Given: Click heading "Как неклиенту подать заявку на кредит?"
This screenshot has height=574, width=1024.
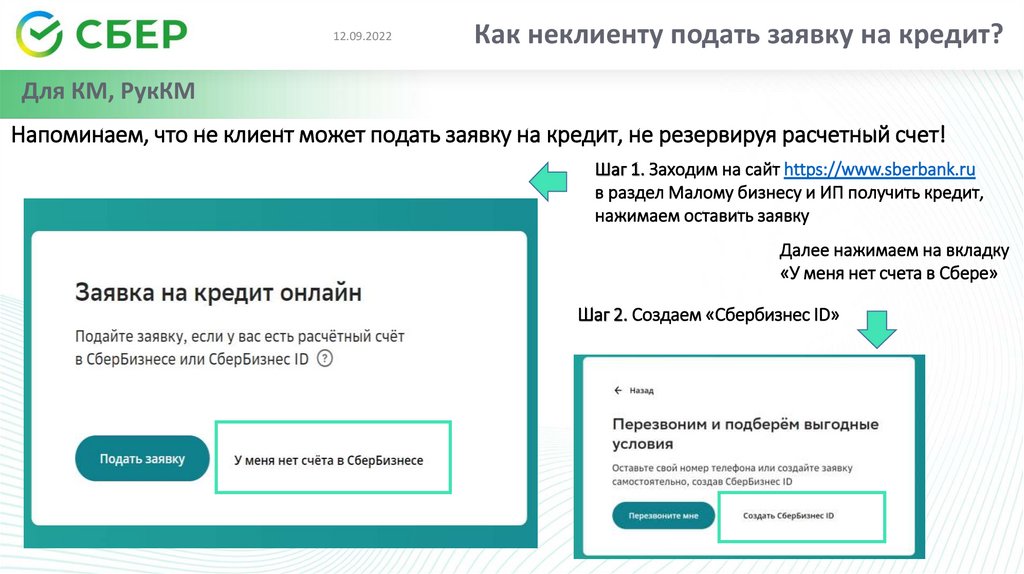Looking at the screenshot, I should pyautogui.click(x=739, y=33).
